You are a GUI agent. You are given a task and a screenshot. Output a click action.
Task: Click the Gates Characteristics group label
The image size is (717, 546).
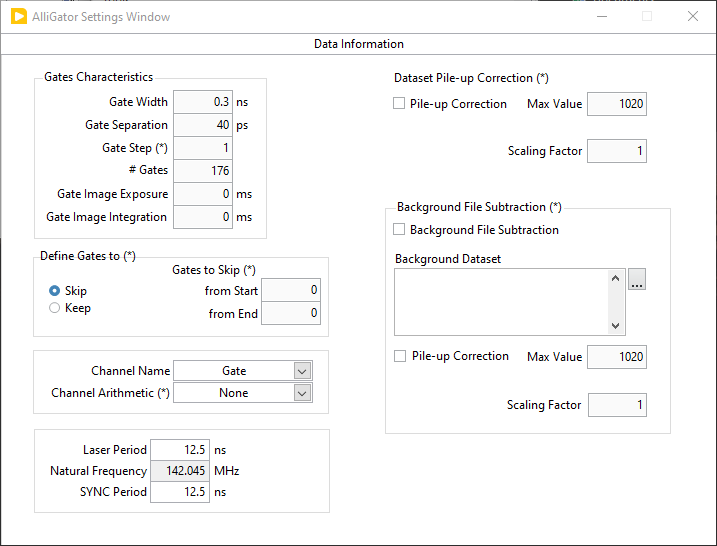(98, 77)
